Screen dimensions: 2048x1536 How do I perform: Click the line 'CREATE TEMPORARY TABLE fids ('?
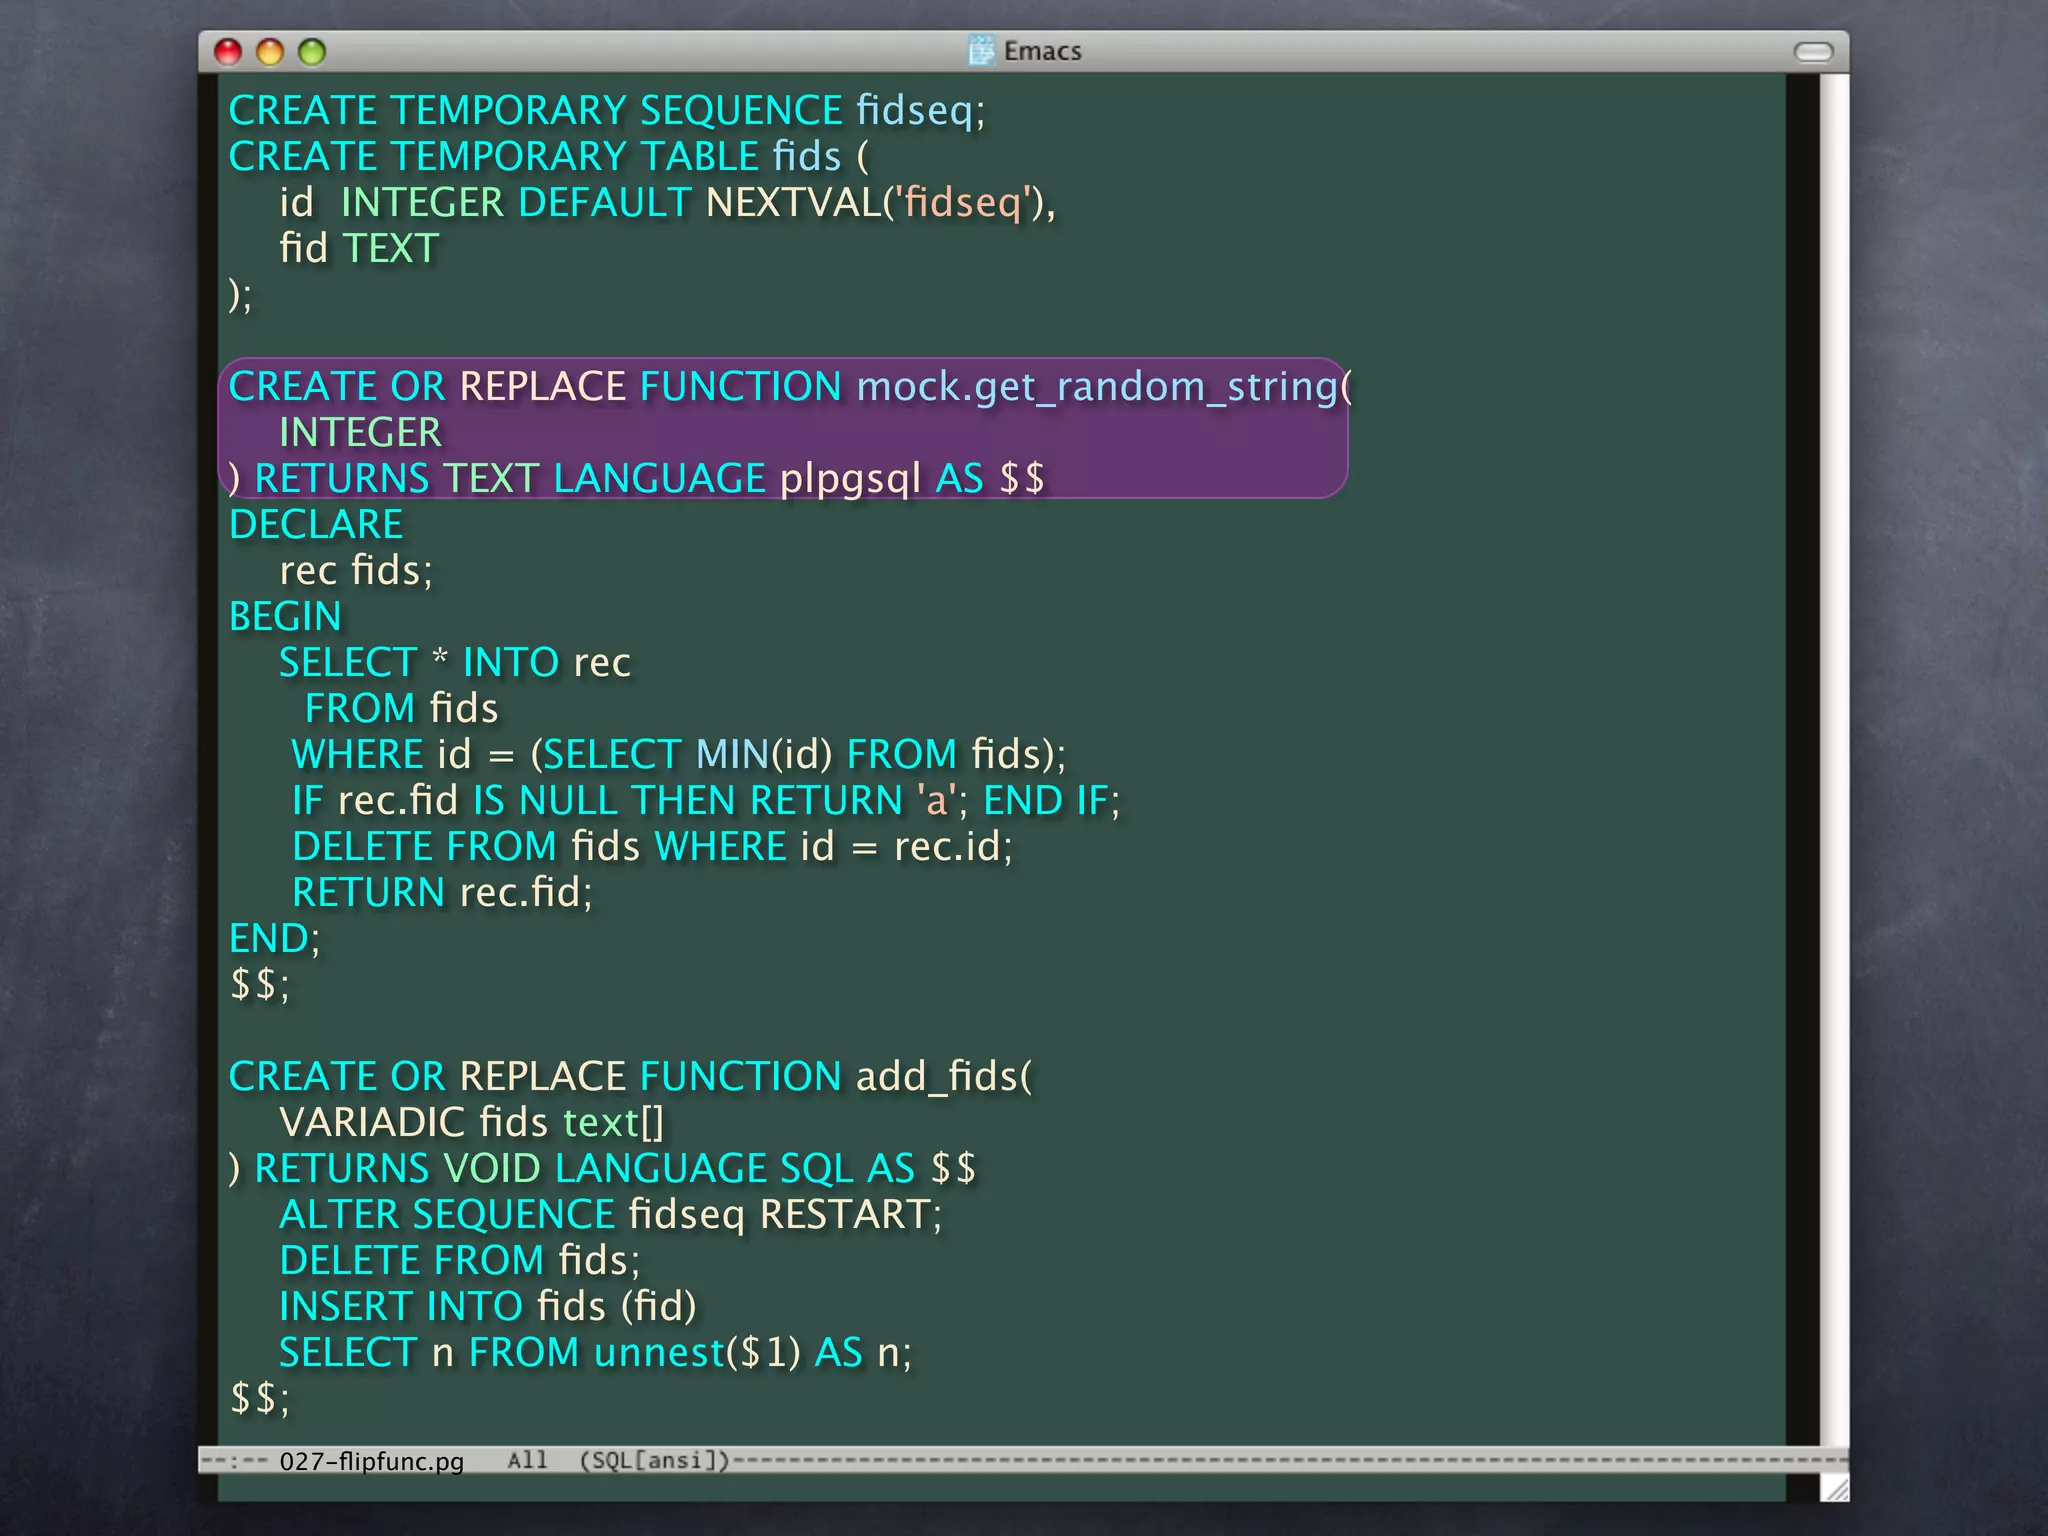(x=549, y=157)
